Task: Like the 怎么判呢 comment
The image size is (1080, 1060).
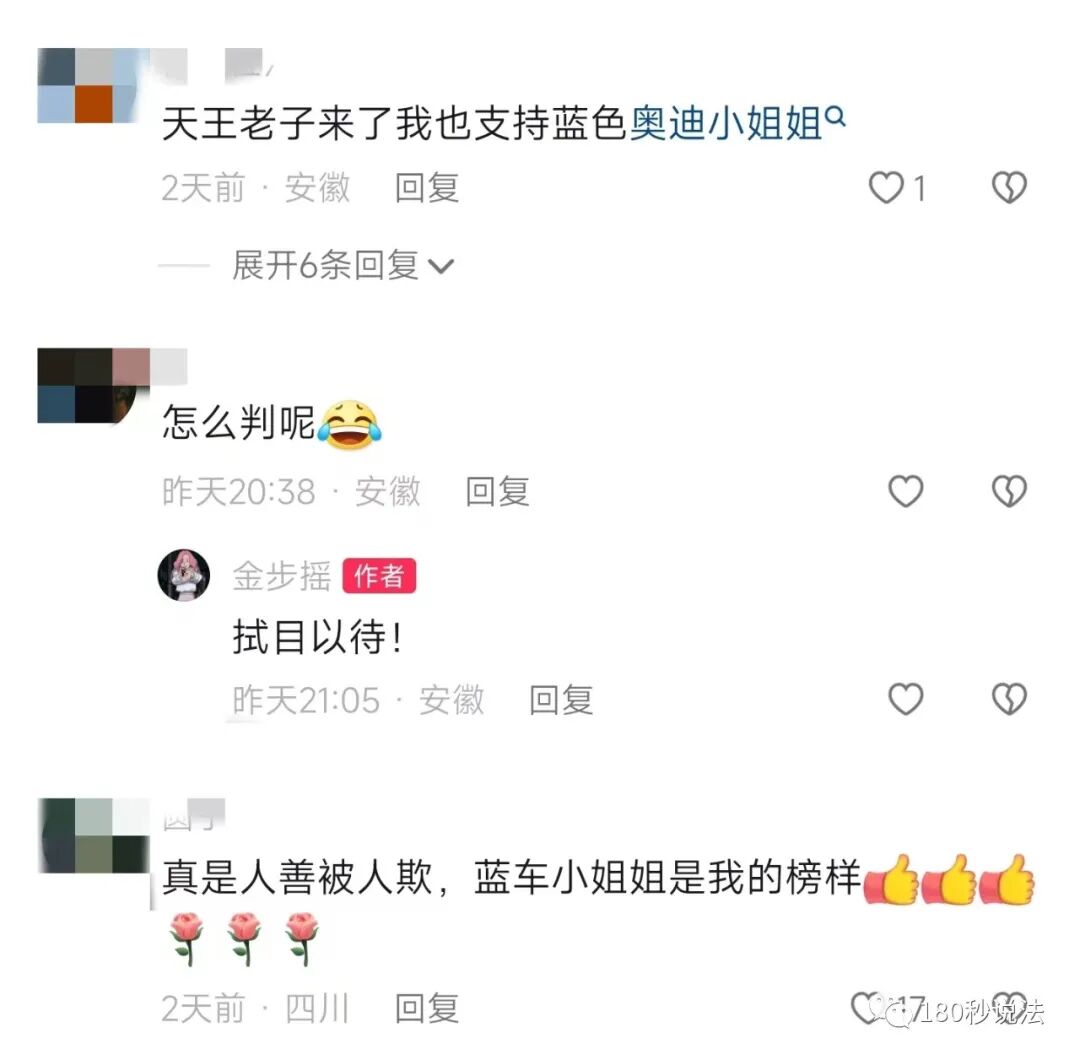Action: 906,491
